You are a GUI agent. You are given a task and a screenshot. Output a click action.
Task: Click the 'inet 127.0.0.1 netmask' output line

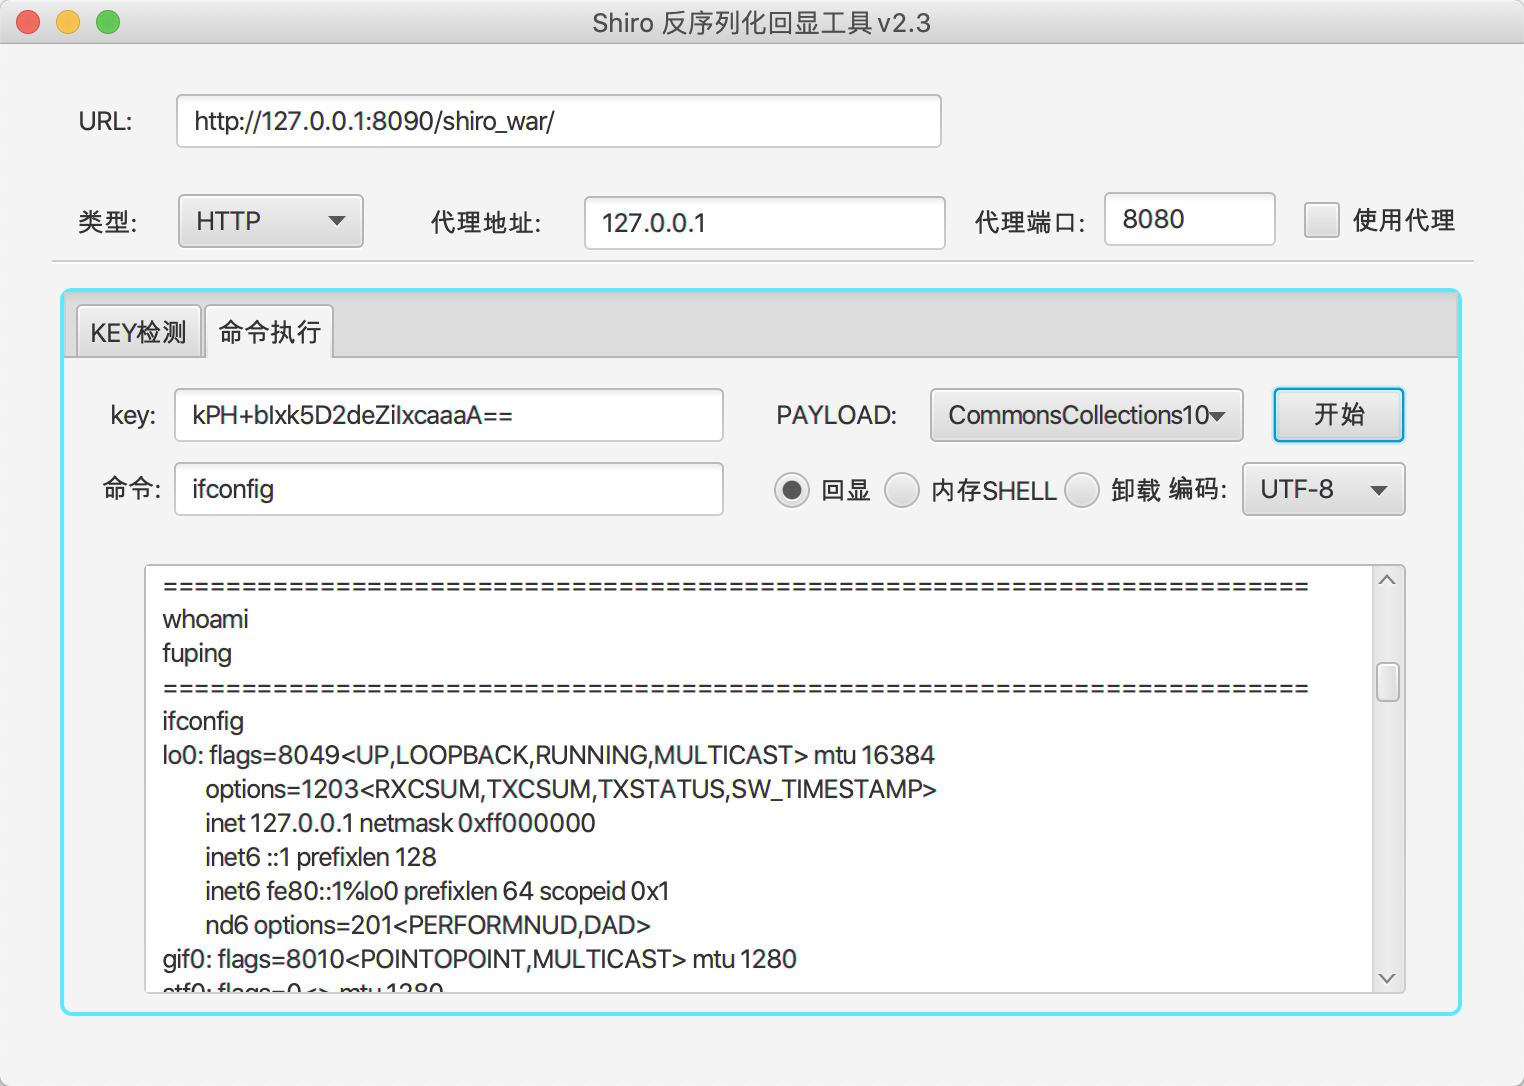pyautogui.click(x=400, y=823)
